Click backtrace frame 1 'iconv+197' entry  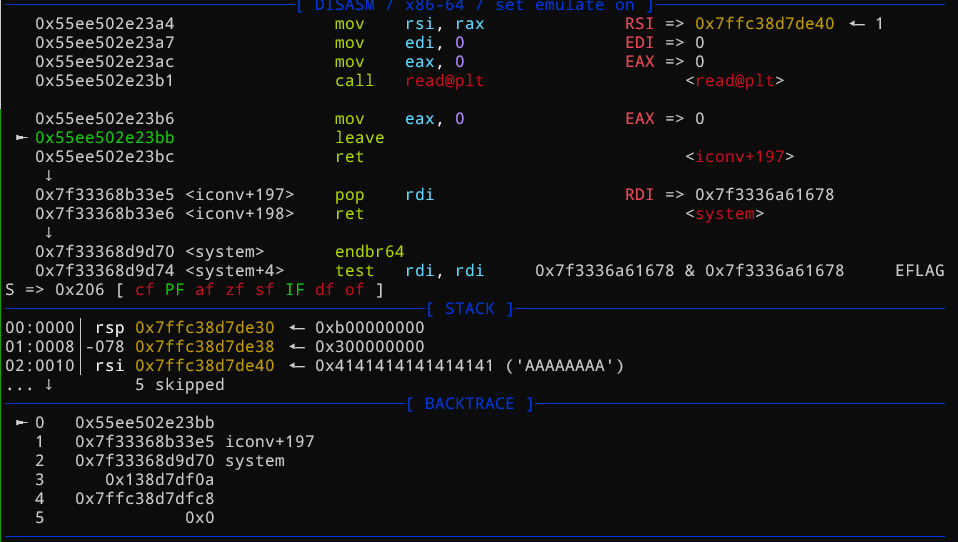(270, 442)
